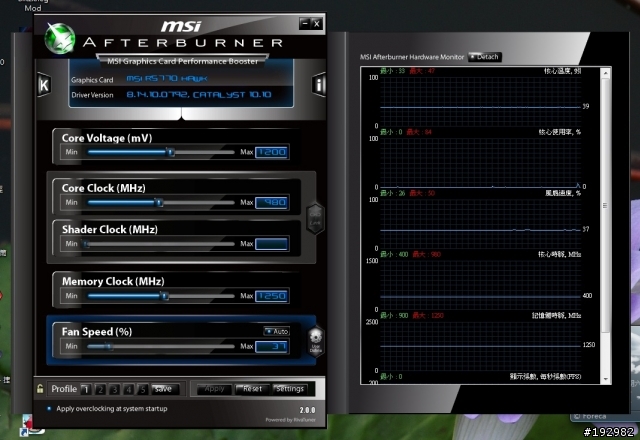This screenshot has height=440, width=640.
Task: Click the Fan Speed slider handle
Action: pos(109,347)
